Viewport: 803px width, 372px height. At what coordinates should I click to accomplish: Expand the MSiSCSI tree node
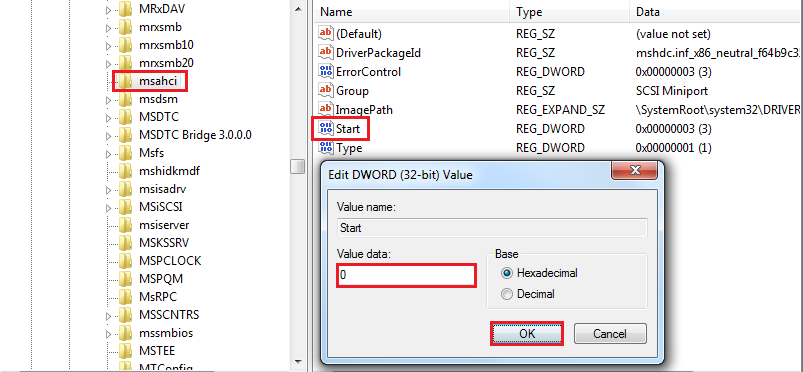click(108, 208)
